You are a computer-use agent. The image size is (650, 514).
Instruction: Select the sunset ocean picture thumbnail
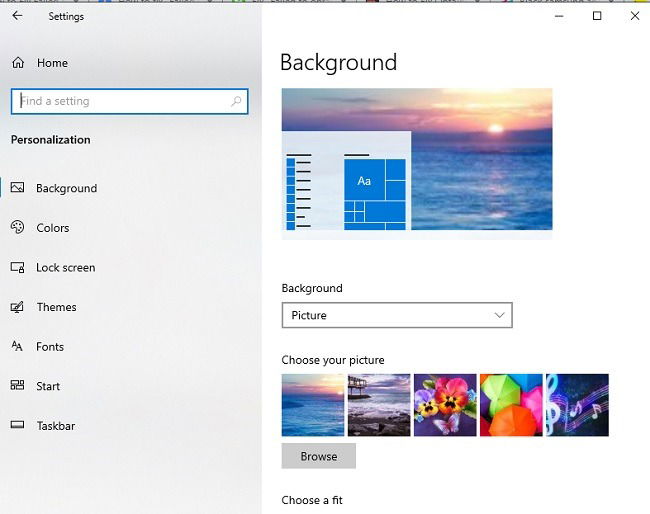point(313,405)
